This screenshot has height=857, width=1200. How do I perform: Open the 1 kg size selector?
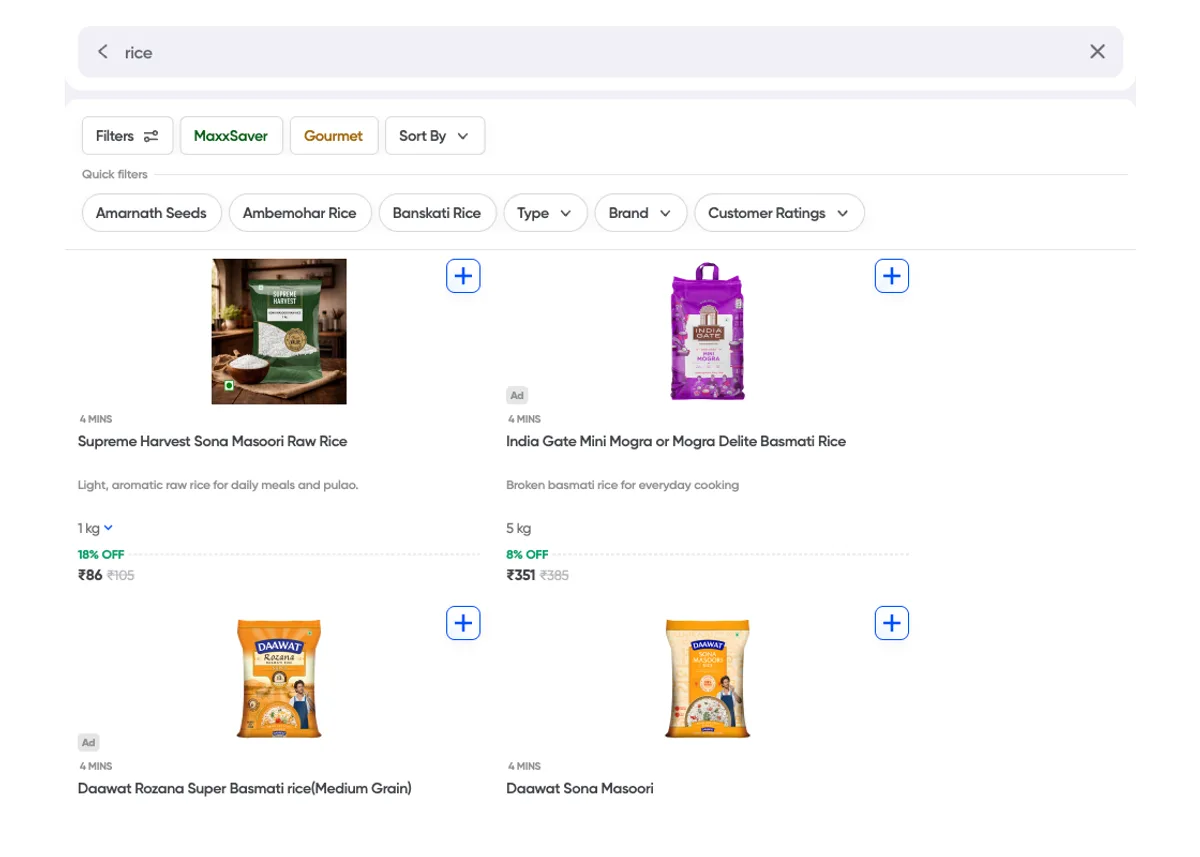click(x=96, y=528)
